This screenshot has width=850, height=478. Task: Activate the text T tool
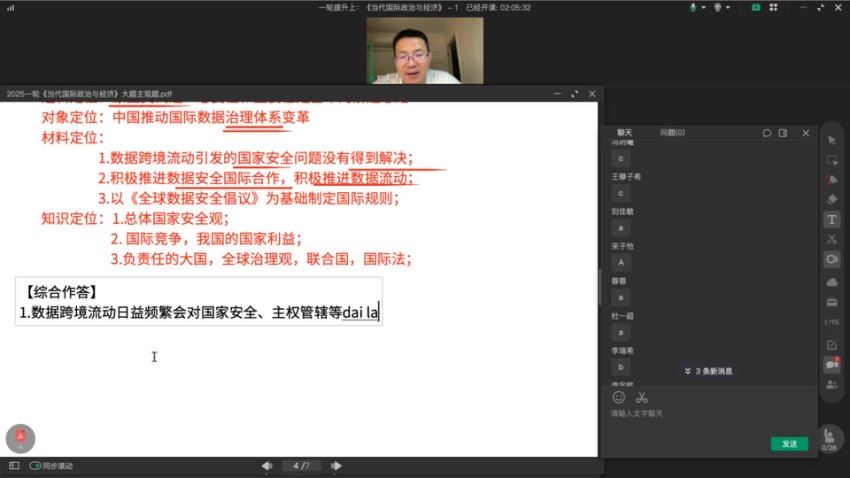(832, 219)
